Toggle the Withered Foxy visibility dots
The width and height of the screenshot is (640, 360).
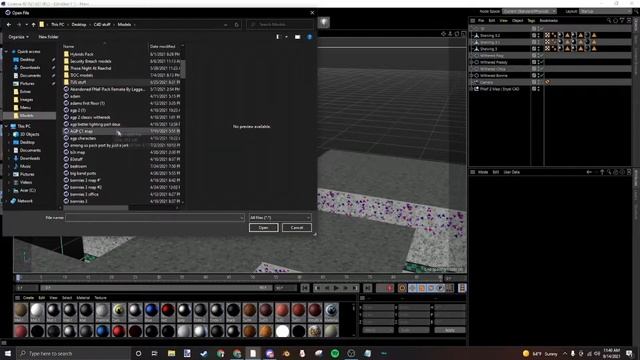[538, 56]
